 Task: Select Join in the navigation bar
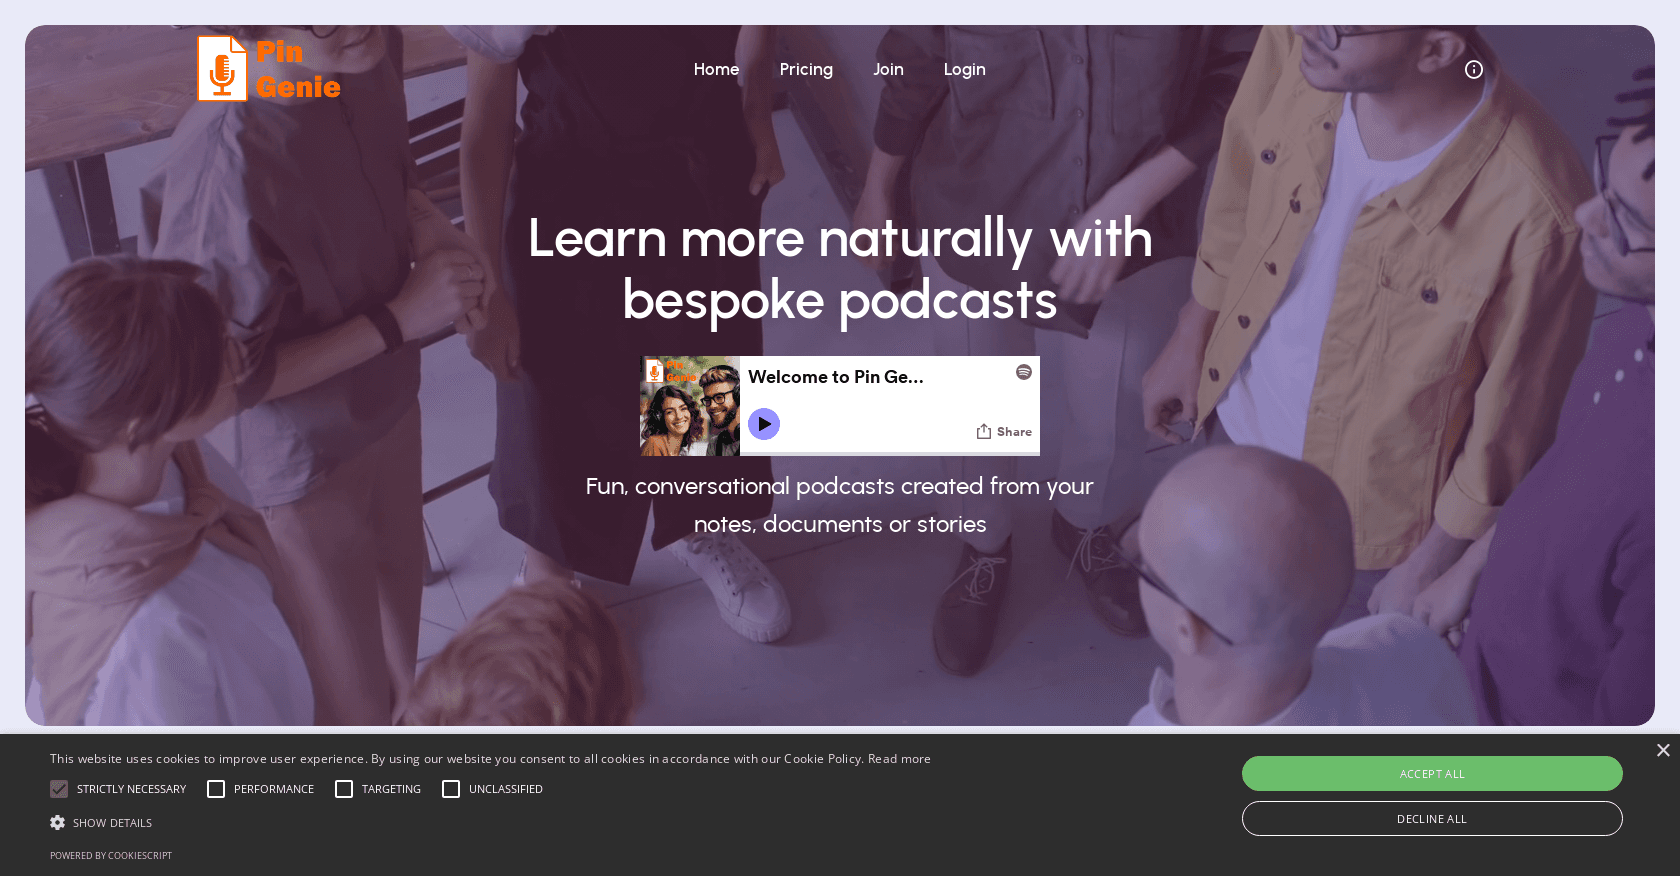[888, 69]
